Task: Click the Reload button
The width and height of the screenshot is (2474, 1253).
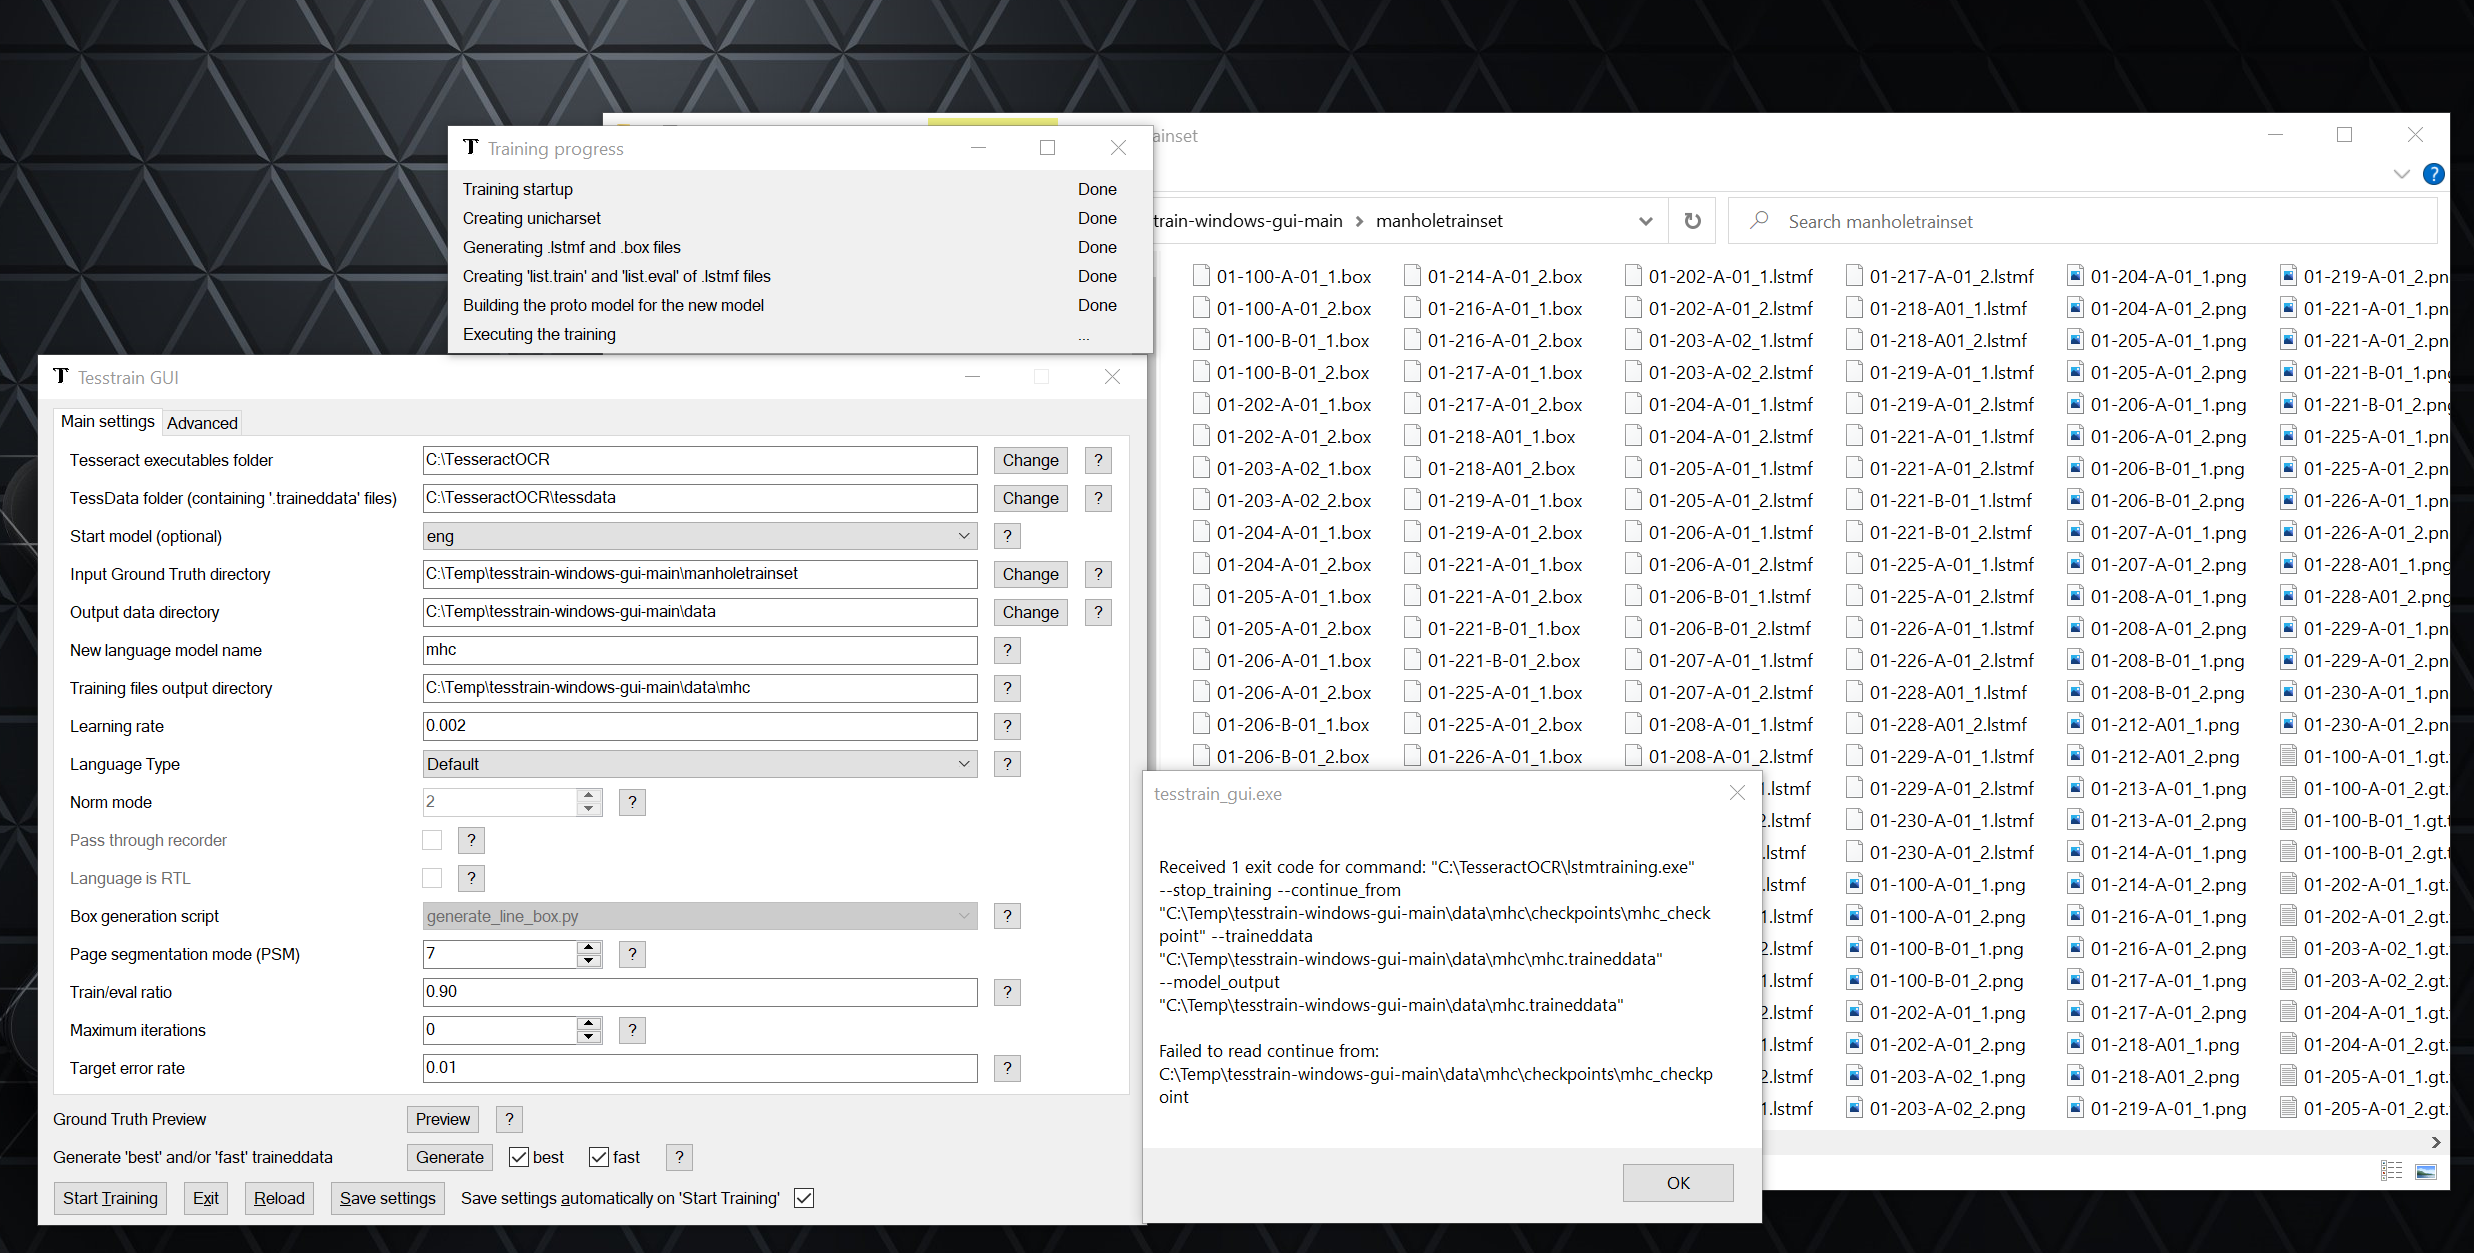Action: tap(279, 1198)
